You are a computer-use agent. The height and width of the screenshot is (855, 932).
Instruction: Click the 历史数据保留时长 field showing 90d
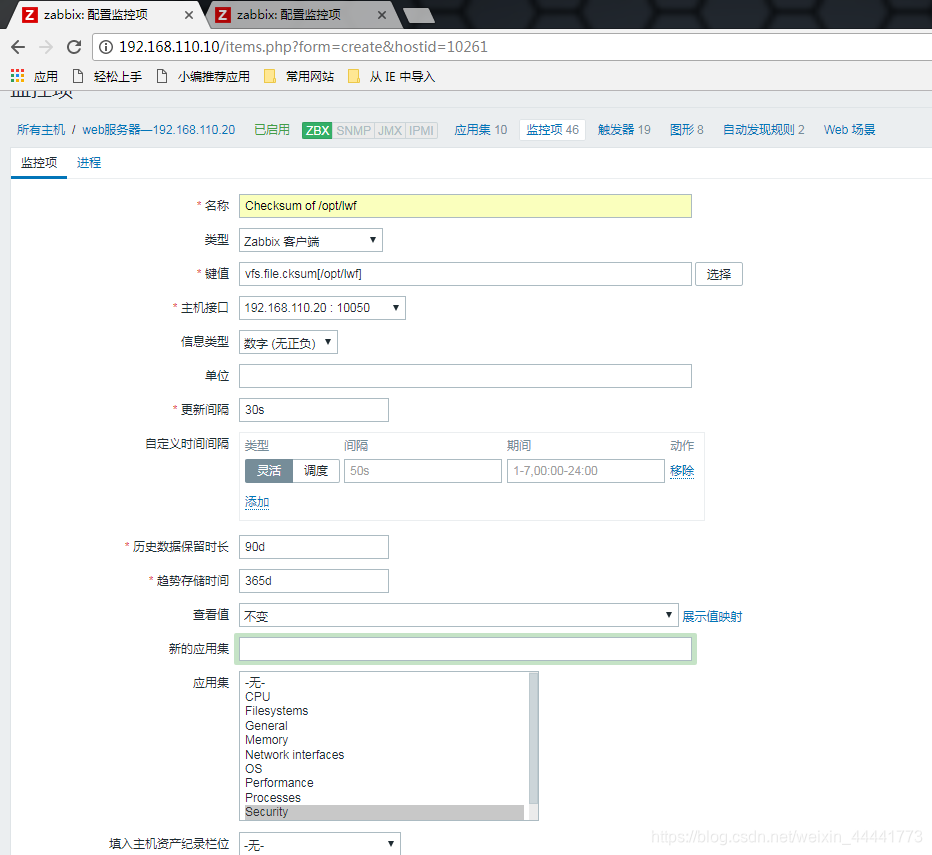[314, 547]
